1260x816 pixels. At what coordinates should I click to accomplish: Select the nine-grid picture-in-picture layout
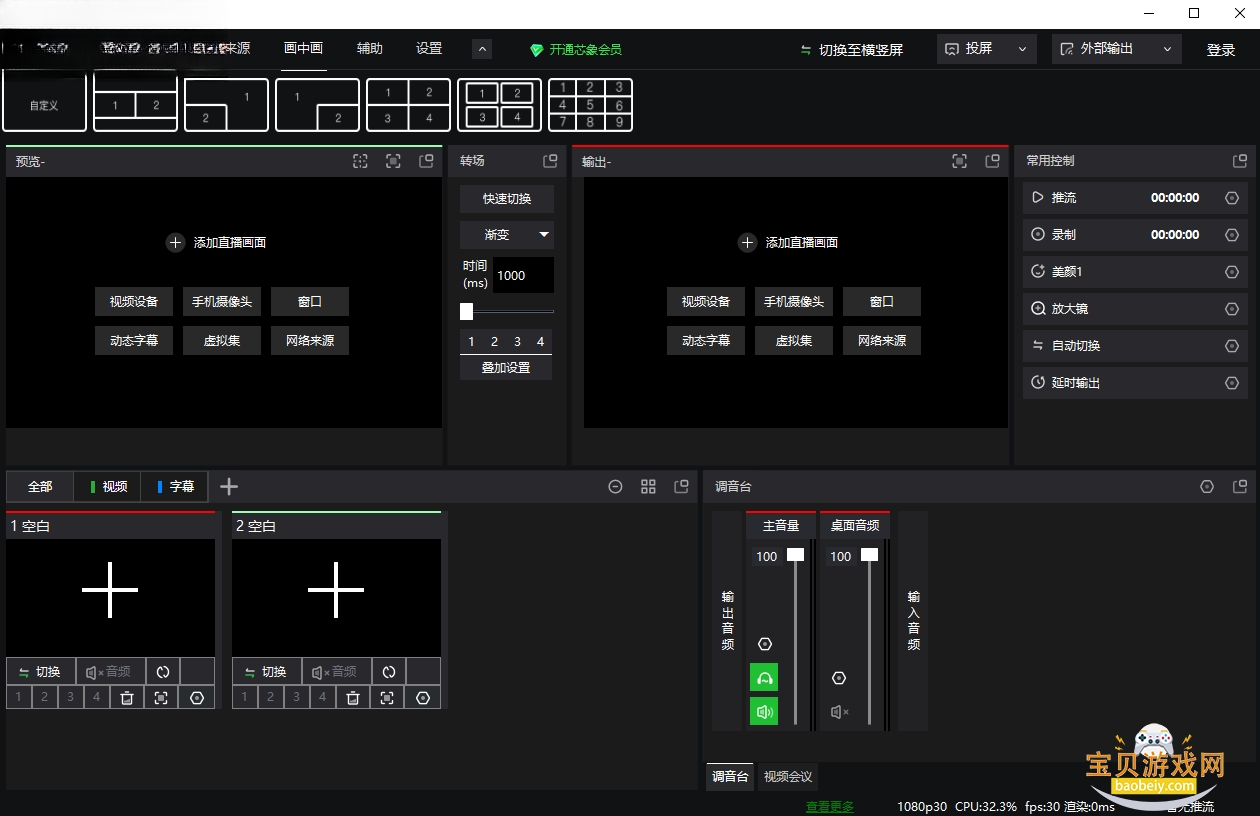click(x=590, y=104)
